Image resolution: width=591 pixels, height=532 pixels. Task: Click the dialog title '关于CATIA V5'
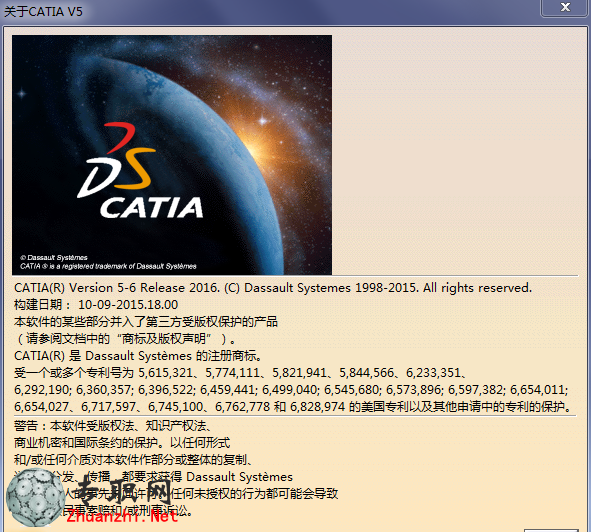pyautogui.click(x=43, y=12)
